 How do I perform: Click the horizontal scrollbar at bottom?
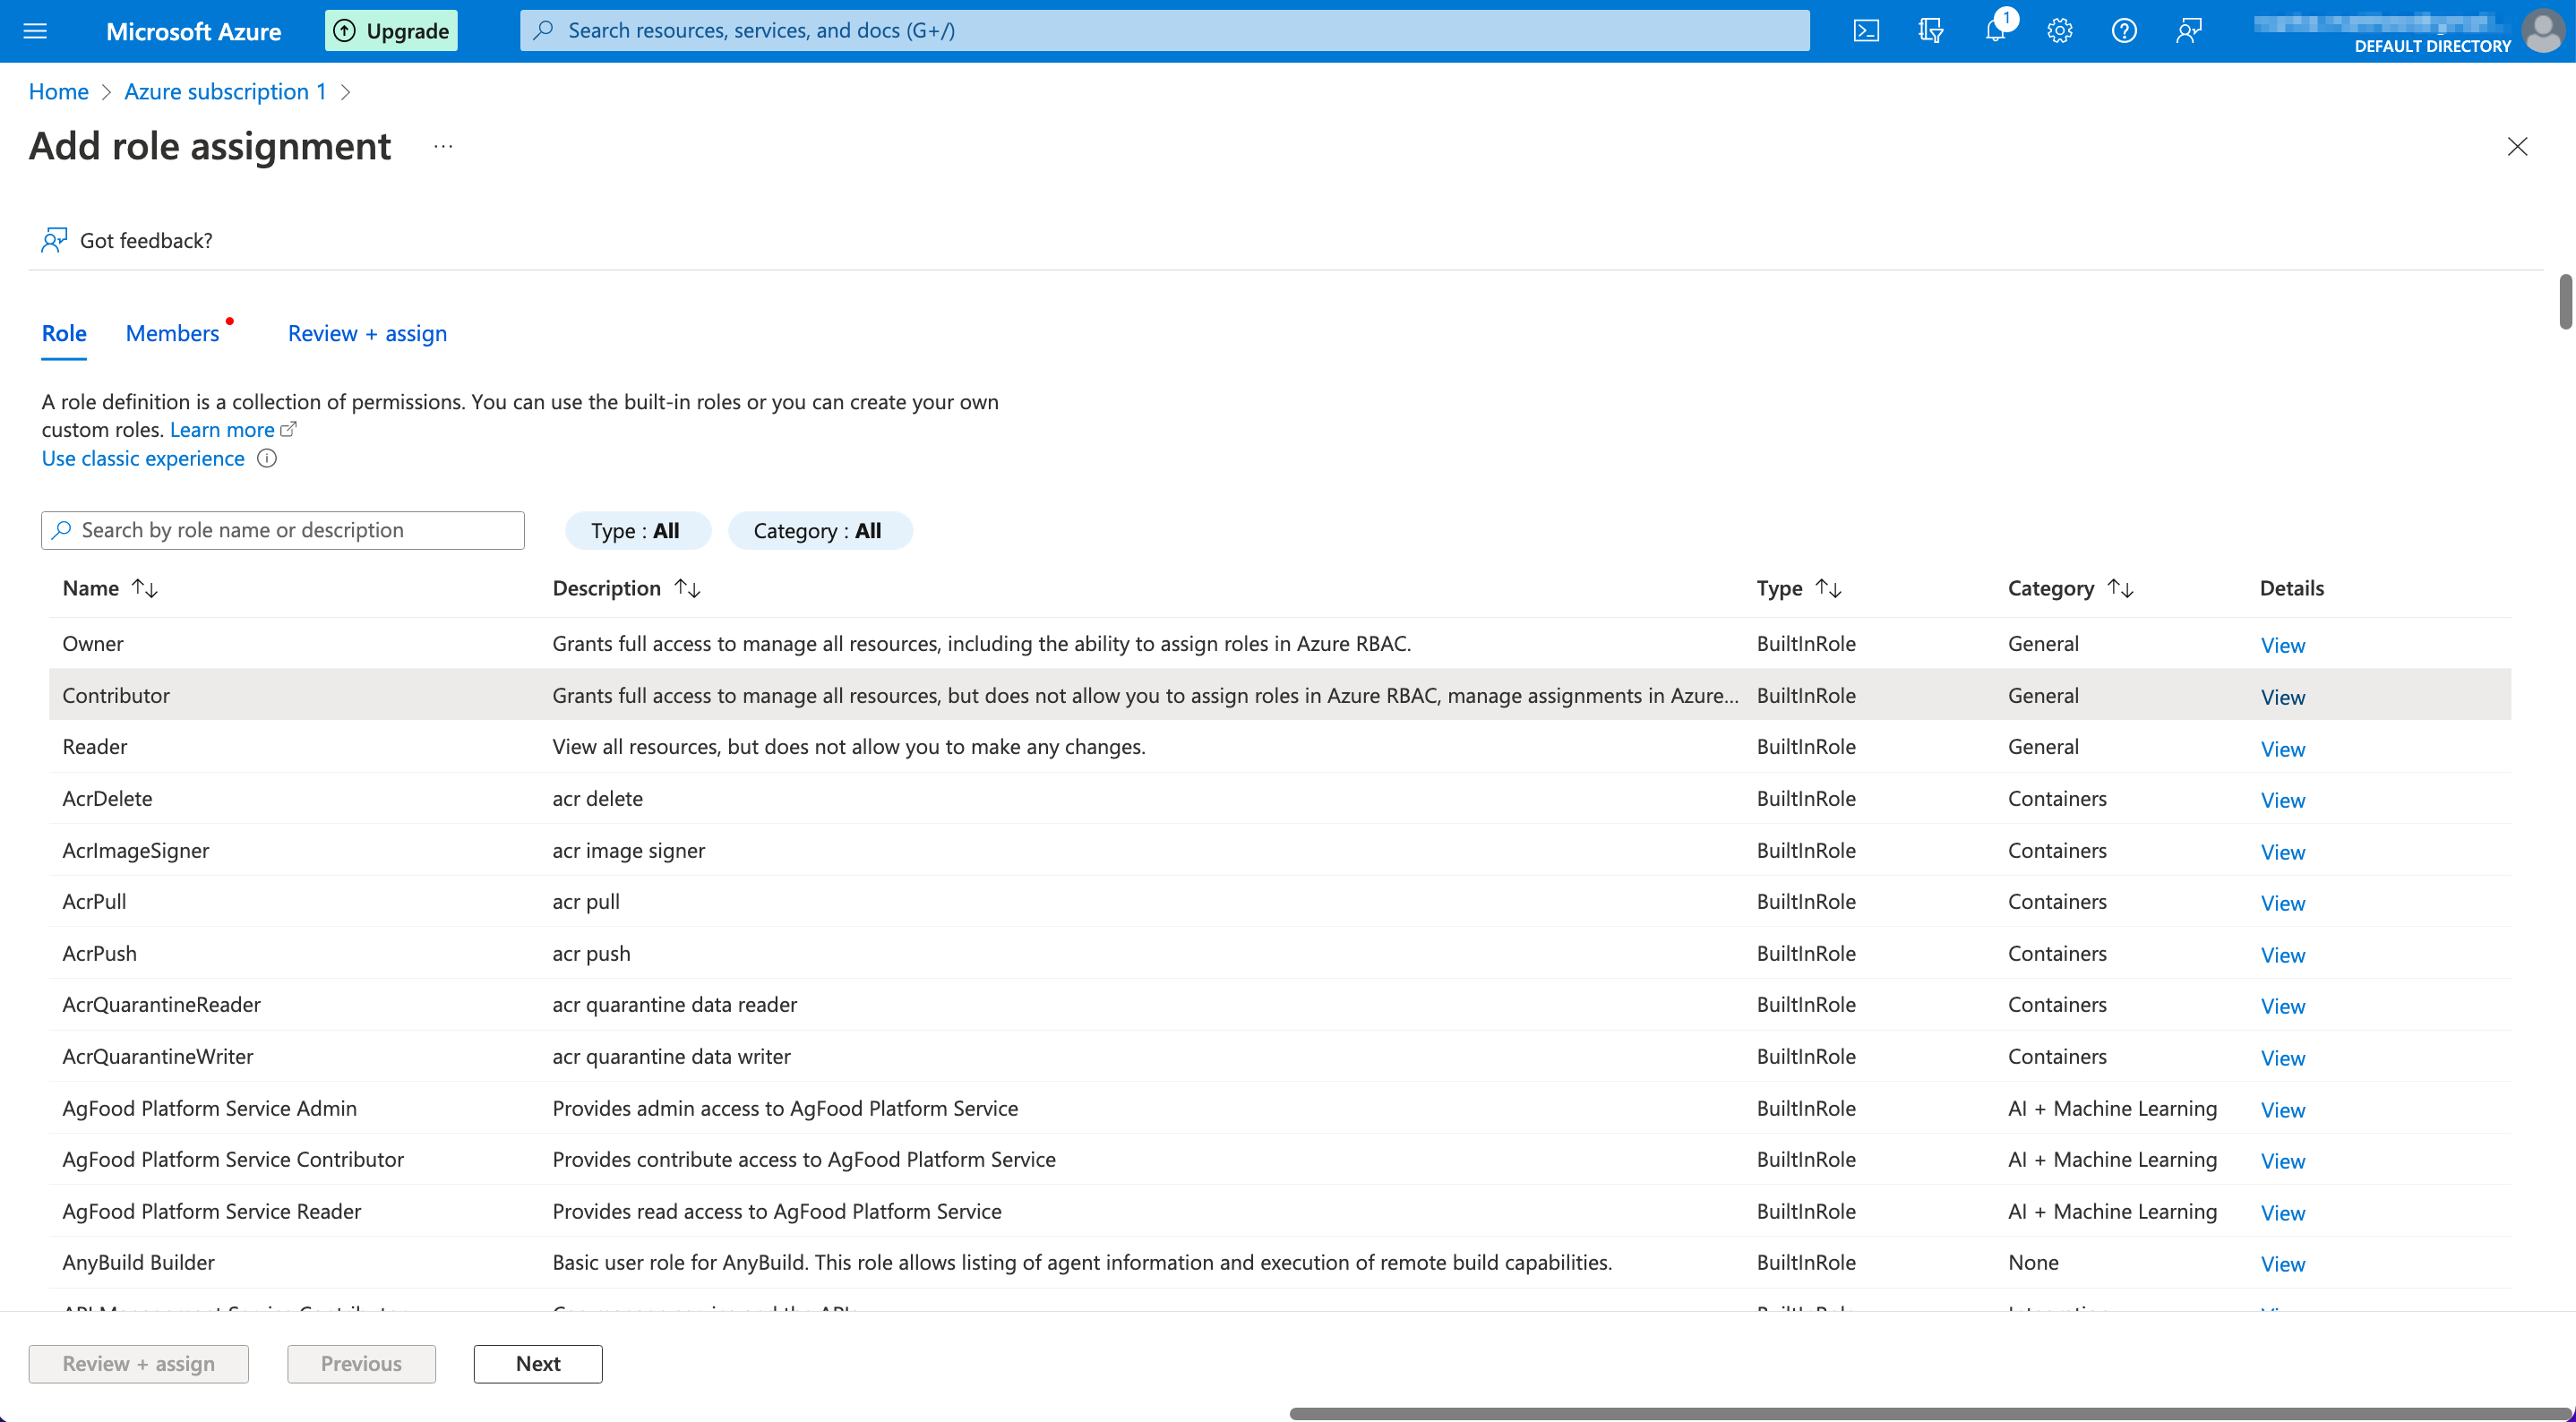(1930, 1413)
